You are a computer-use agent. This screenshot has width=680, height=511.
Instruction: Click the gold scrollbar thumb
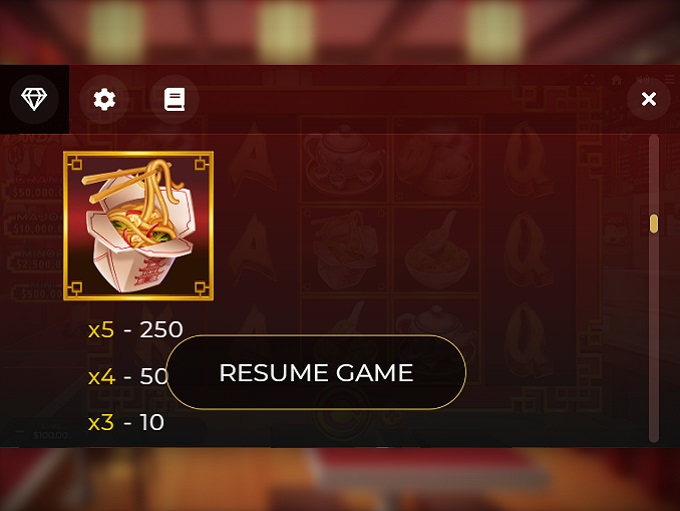654,224
